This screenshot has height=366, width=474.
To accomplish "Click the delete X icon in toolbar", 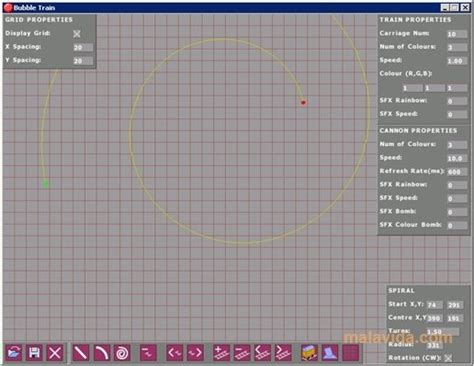I will coord(55,352).
